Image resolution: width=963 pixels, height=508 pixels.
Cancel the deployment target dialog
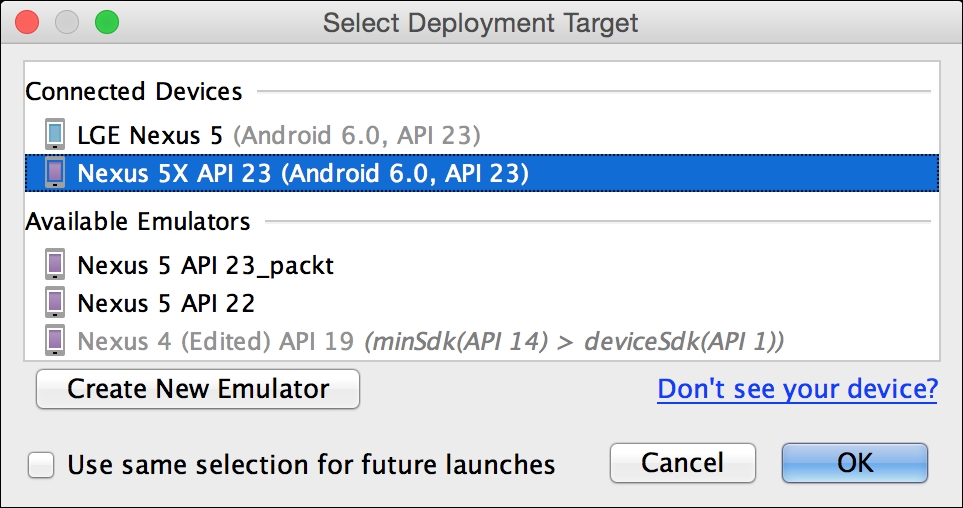[x=682, y=463]
